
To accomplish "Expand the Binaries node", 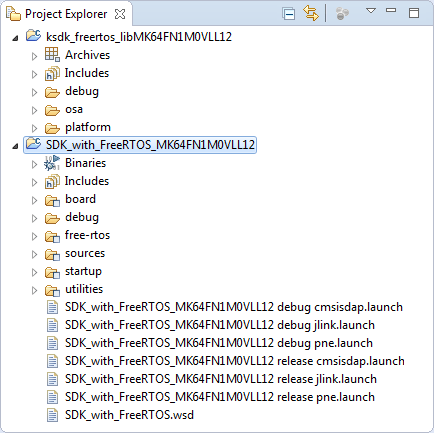I will click(x=34, y=164).
